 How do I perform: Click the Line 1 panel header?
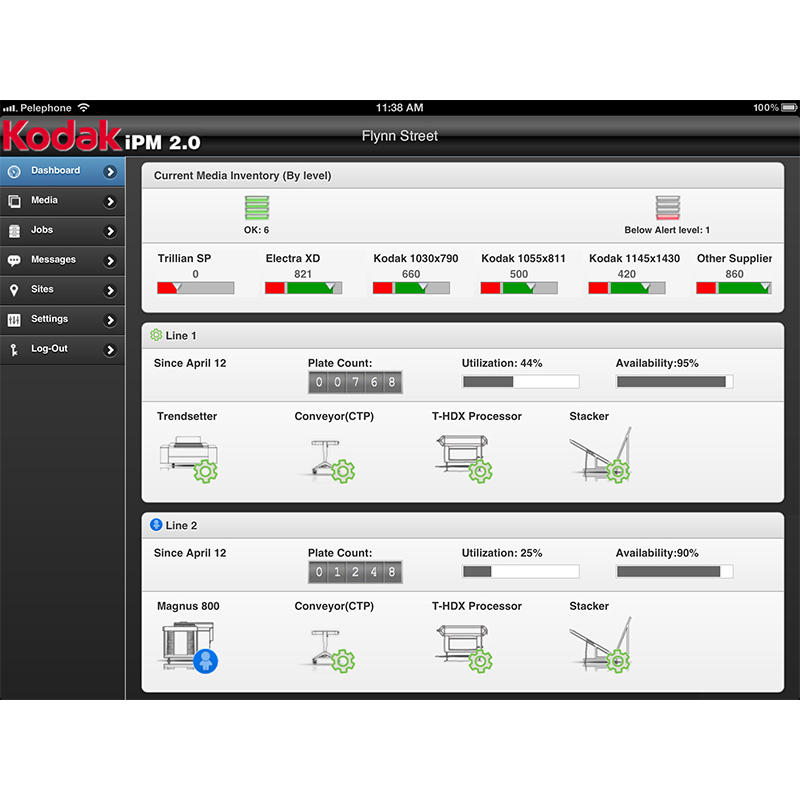point(463,336)
